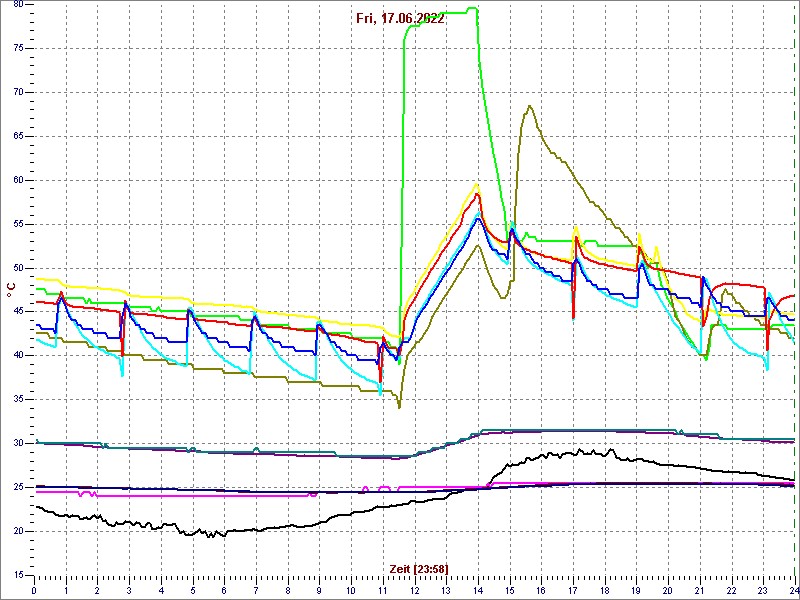The height and width of the screenshot is (600, 800).
Task: Click hour 24 on the time axis
Action: 793,590
